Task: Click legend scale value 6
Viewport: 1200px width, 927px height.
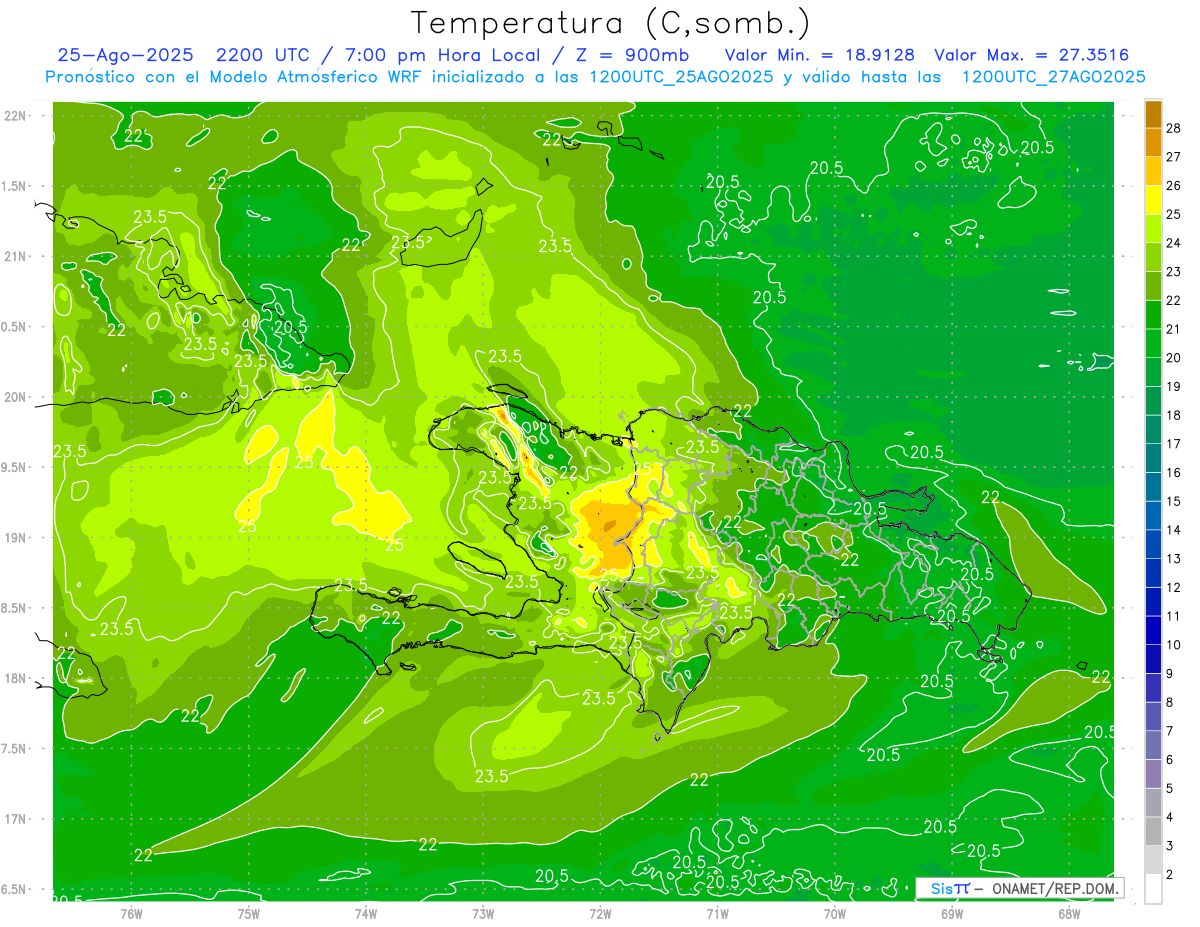Action: (1171, 760)
